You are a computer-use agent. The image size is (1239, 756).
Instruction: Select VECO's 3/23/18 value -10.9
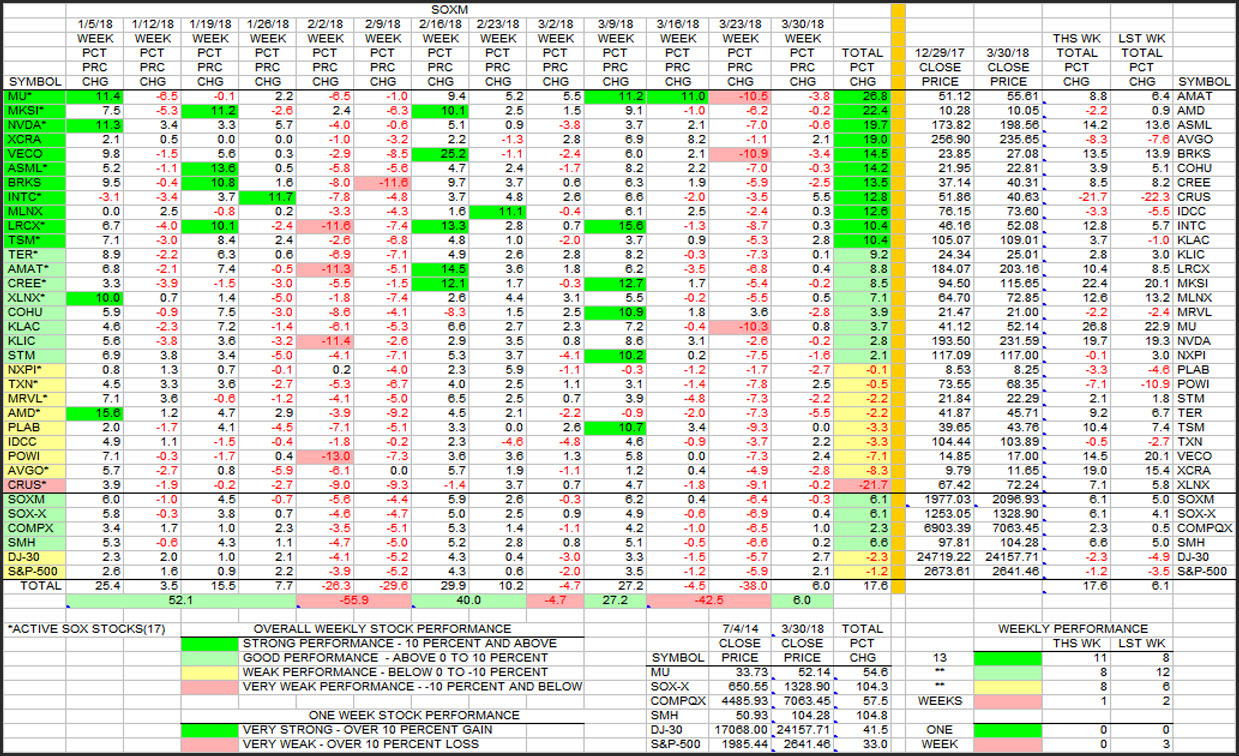[x=739, y=154]
